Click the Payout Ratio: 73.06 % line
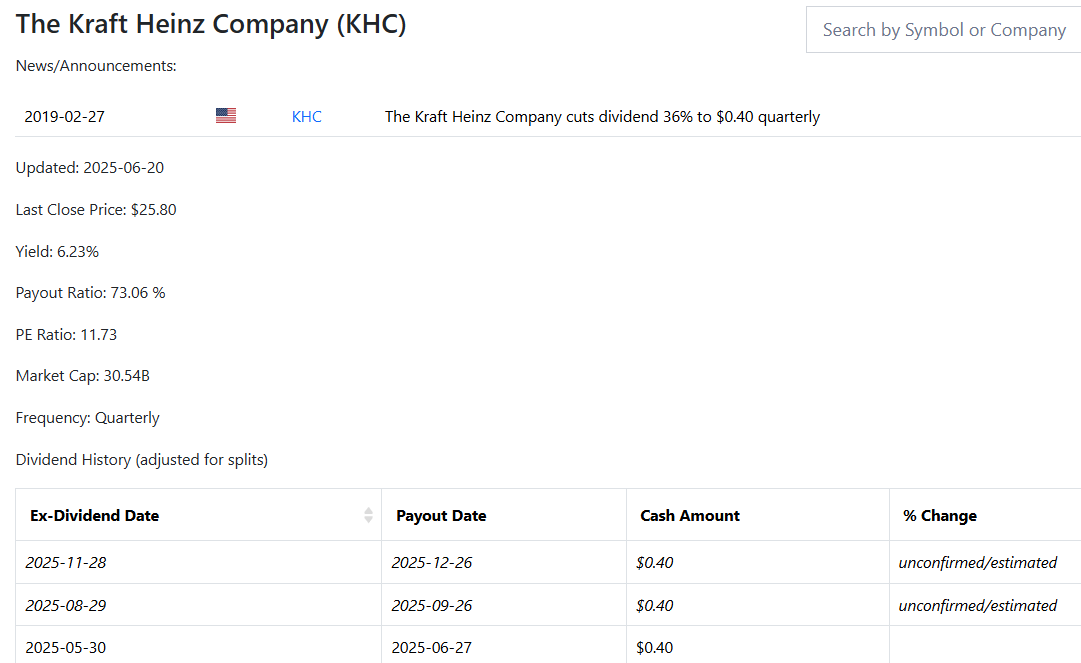1081x663 pixels. pyautogui.click(x=90, y=293)
